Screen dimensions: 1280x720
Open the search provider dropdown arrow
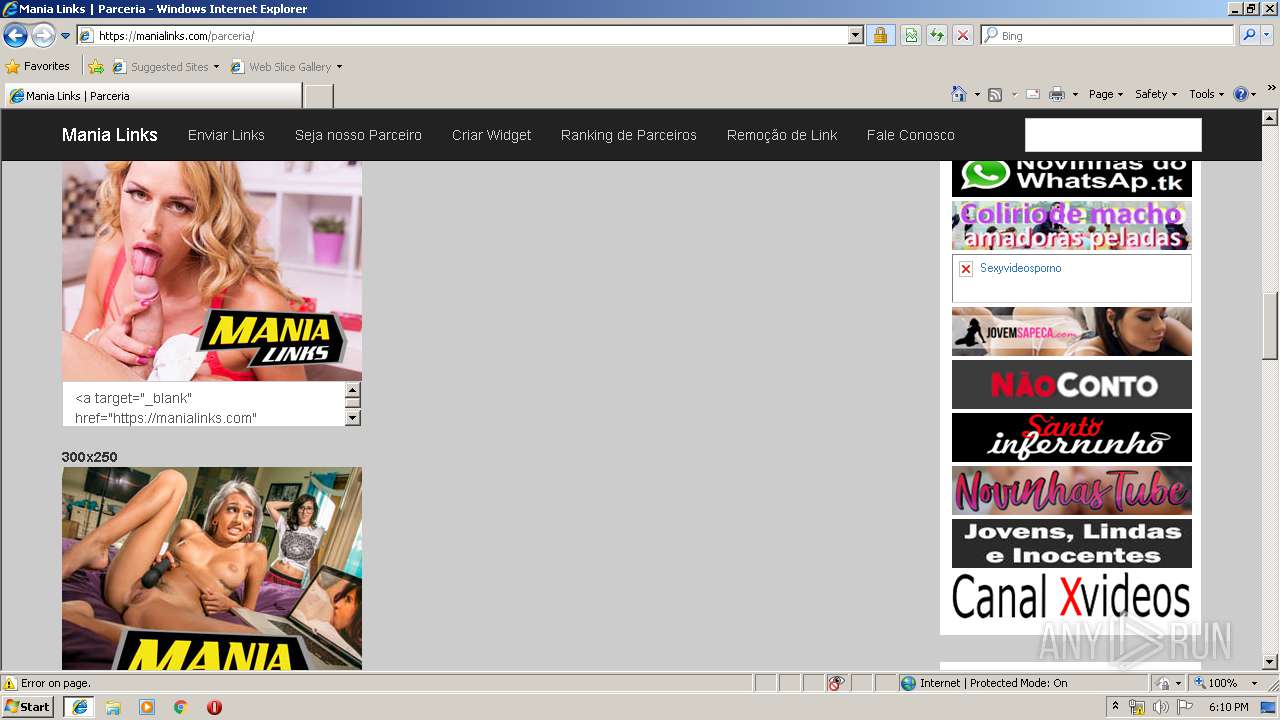[1267, 36]
